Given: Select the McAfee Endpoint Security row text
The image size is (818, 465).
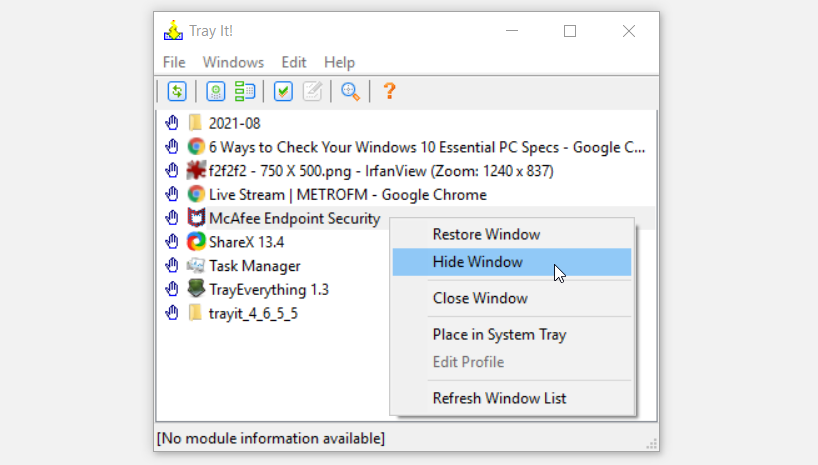Looking at the screenshot, I should 294,218.
